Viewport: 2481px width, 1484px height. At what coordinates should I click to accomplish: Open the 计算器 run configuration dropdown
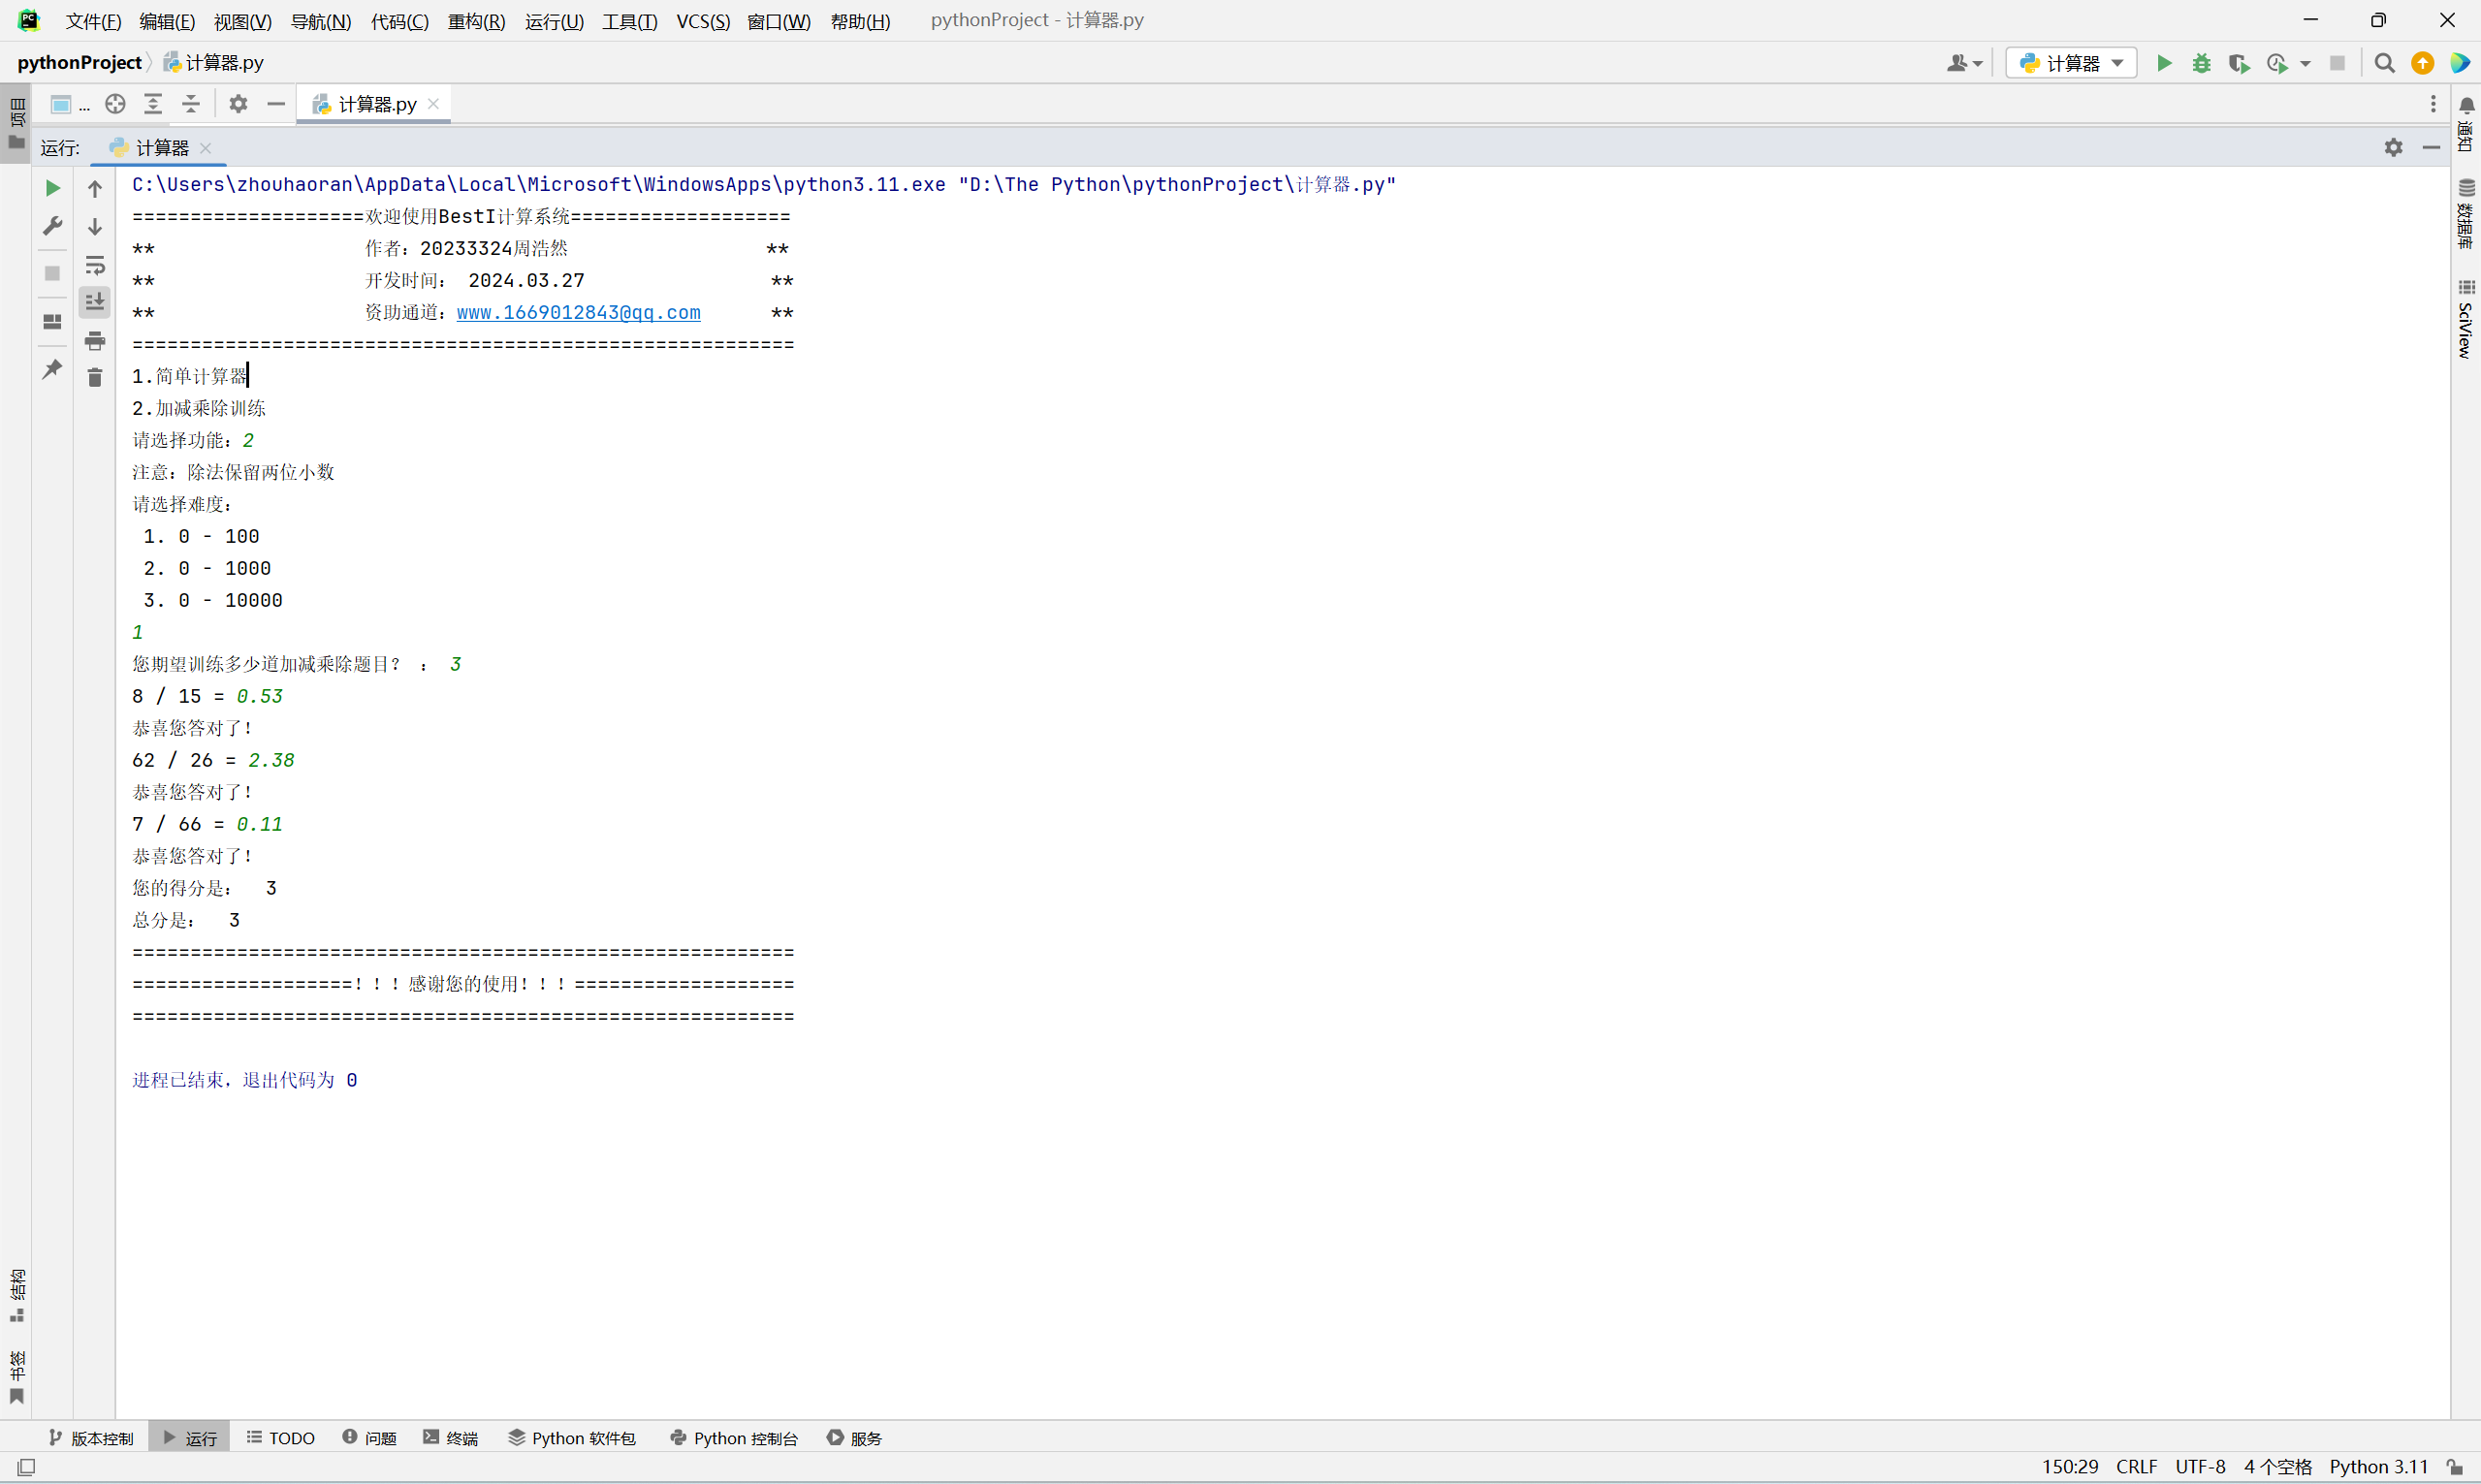point(2071,64)
